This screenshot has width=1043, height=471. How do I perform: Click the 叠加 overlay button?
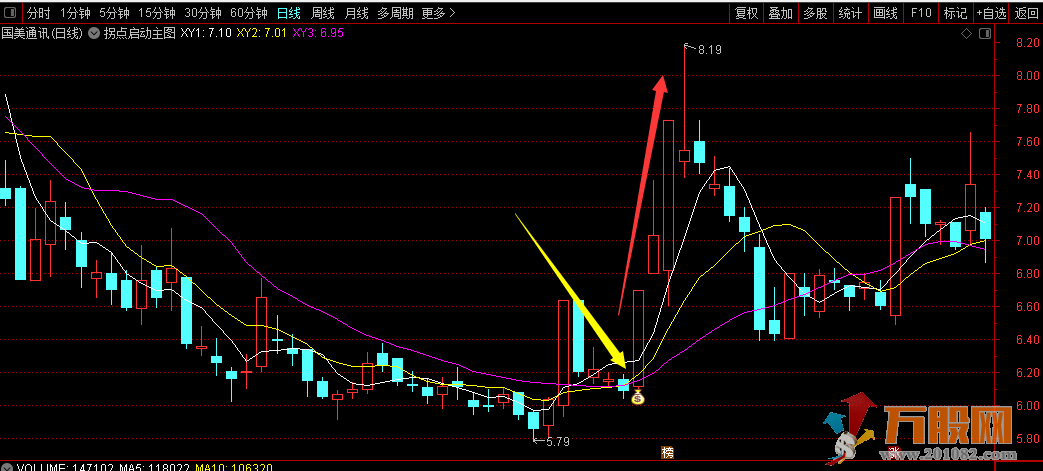(780, 13)
